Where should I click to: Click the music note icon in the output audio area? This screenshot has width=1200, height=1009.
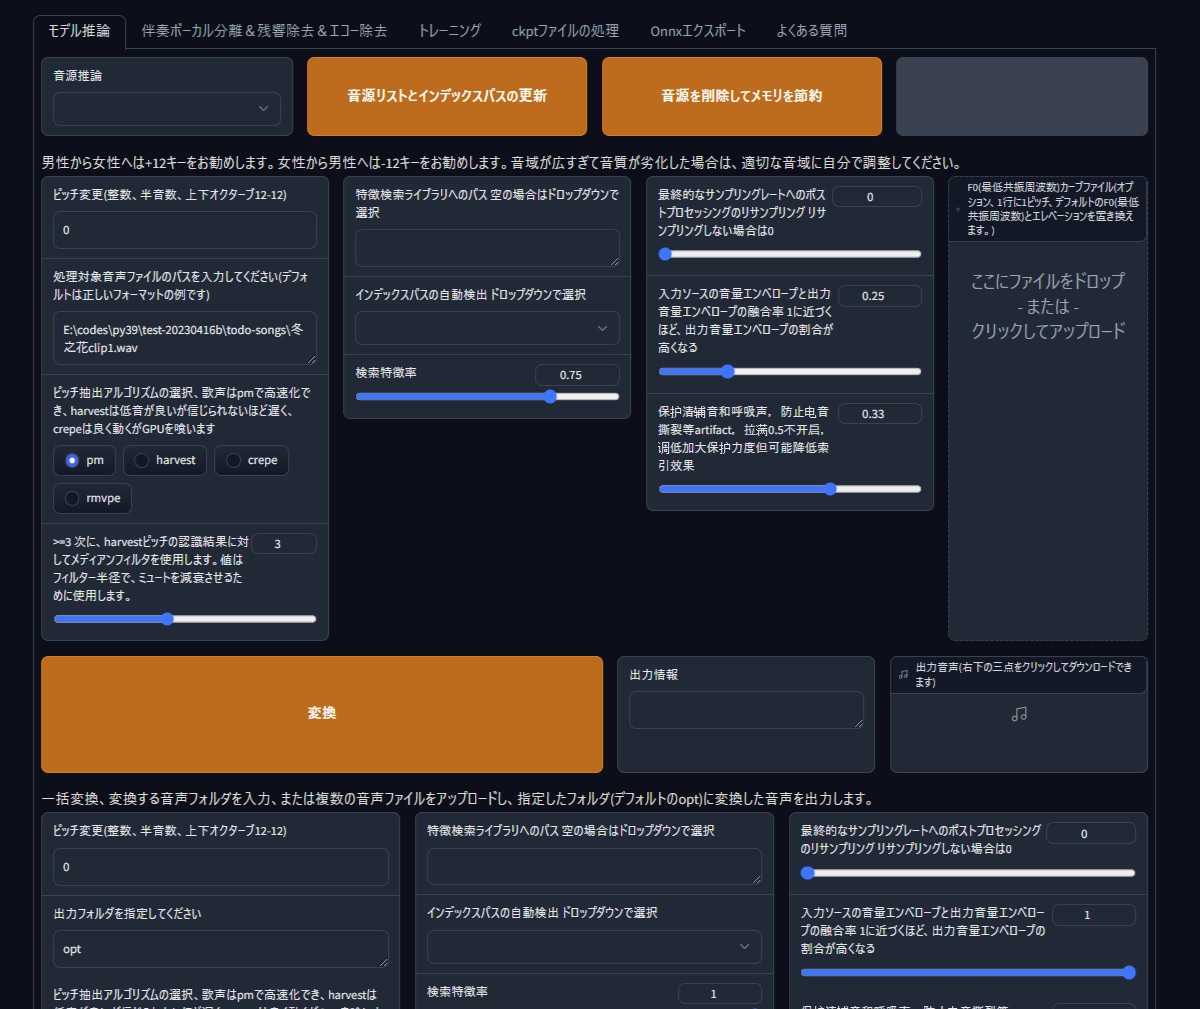[x=1019, y=714]
